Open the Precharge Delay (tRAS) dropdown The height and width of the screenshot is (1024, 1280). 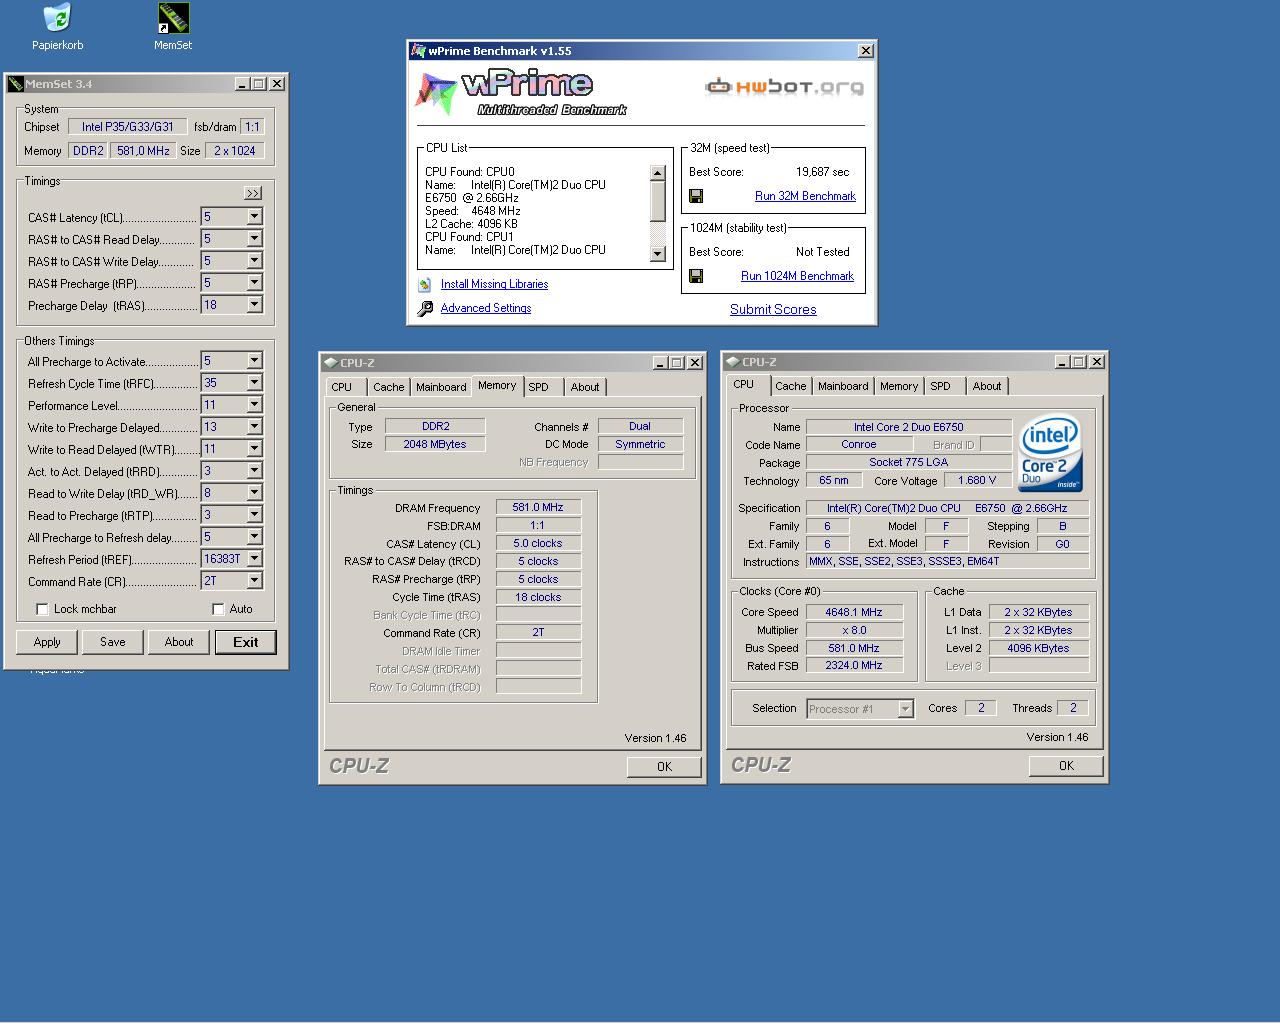point(254,305)
